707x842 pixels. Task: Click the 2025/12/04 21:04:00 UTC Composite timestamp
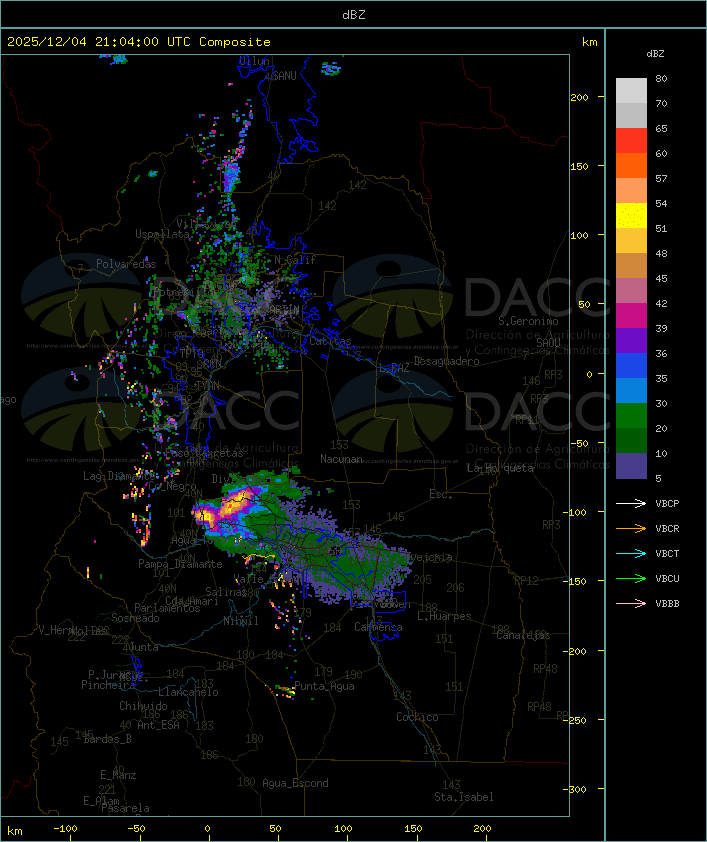139,42
